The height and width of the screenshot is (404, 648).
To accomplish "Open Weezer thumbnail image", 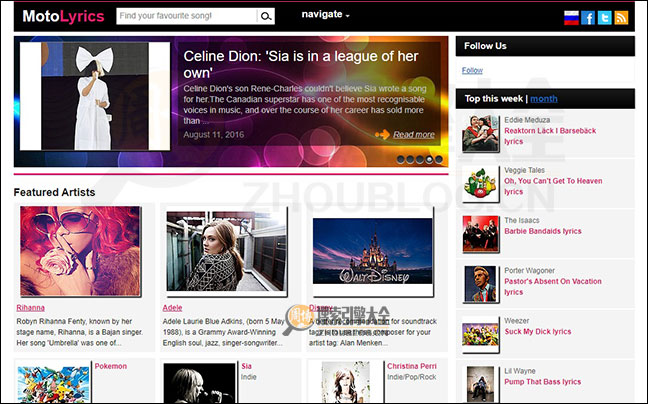I will coord(480,335).
